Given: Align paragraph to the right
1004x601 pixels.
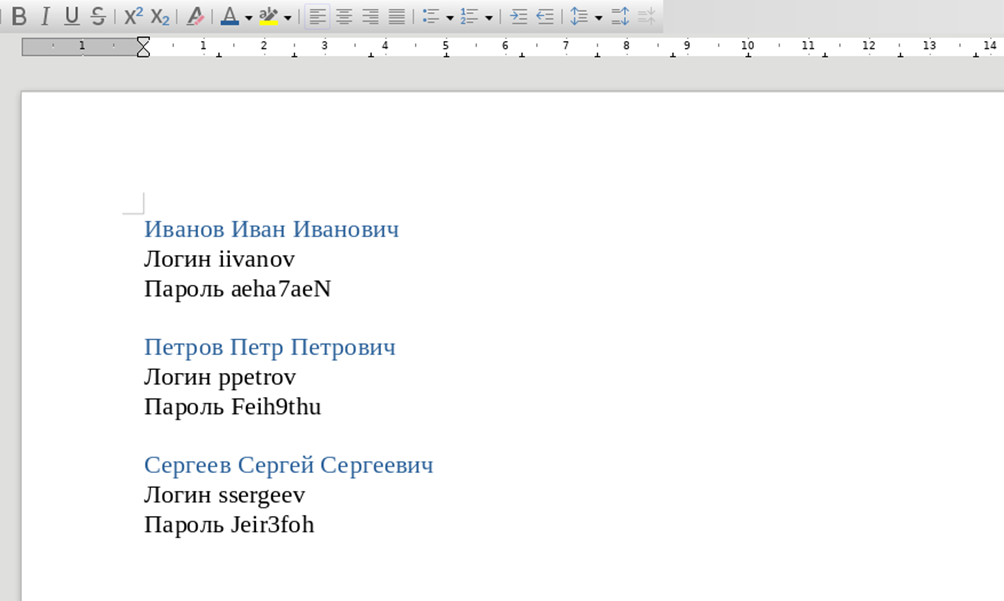Looking at the screenshot, I should [370, 17].
